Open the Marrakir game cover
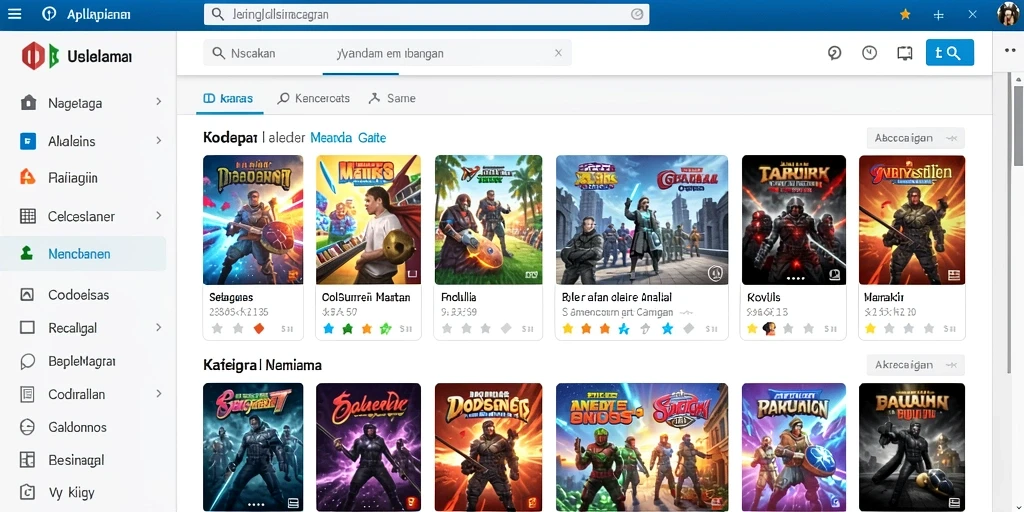The width and height of the screenshot is (1024, 512). (912, 219)
